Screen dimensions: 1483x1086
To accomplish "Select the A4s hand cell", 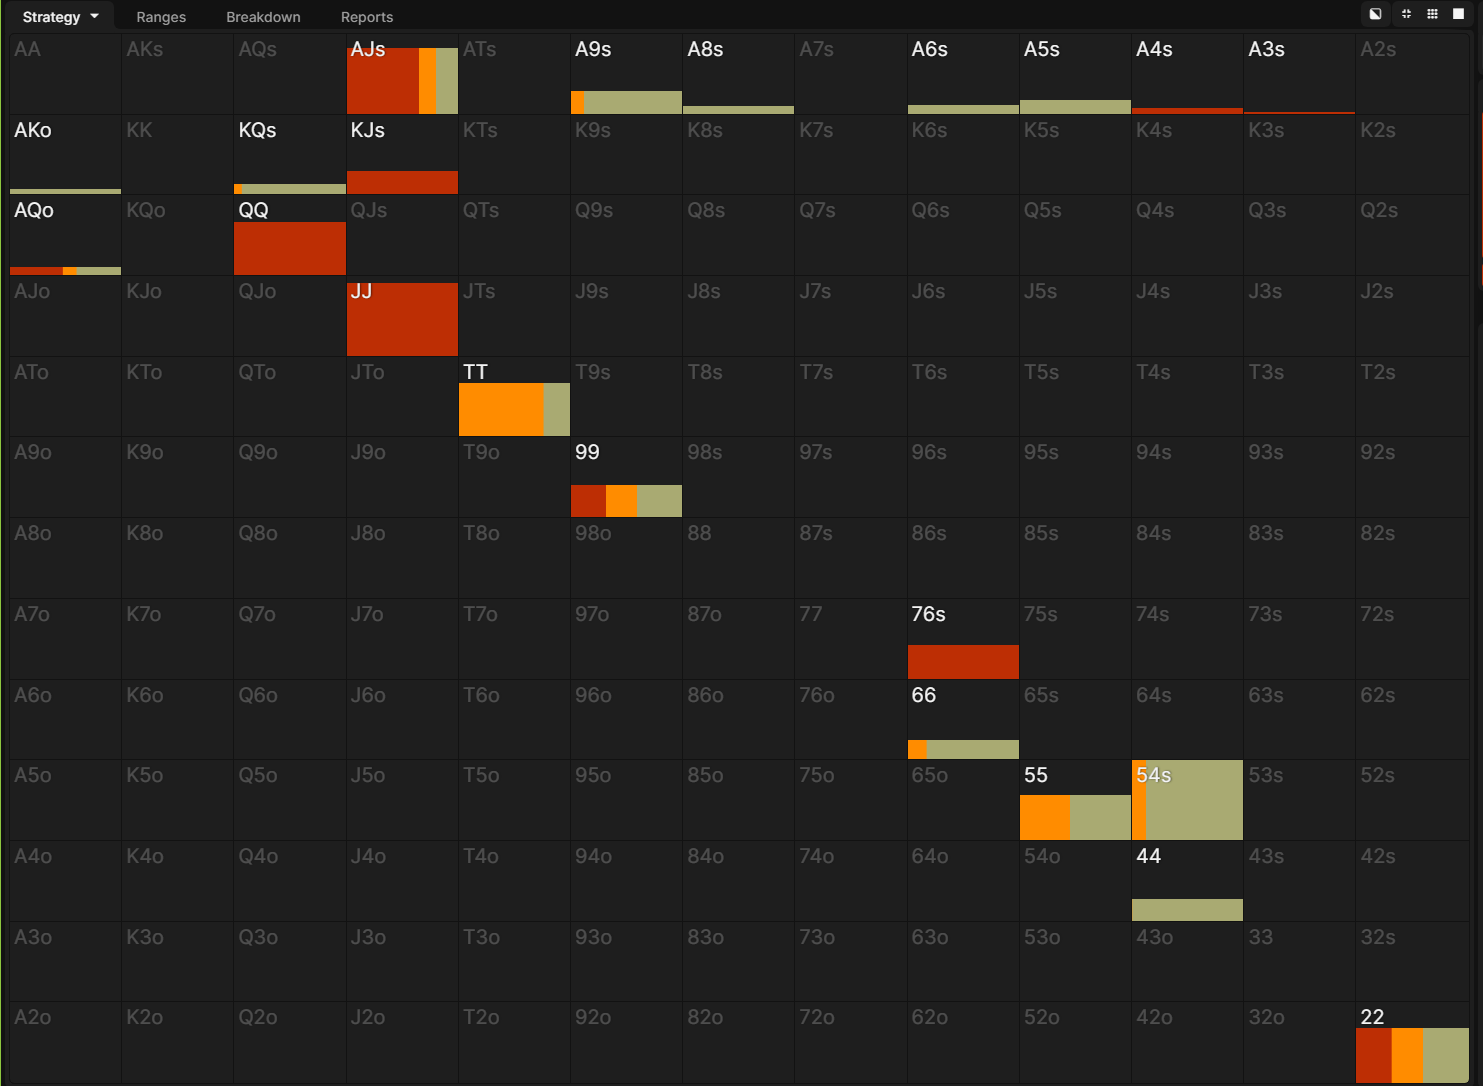I will click(x=1187, y=74).
